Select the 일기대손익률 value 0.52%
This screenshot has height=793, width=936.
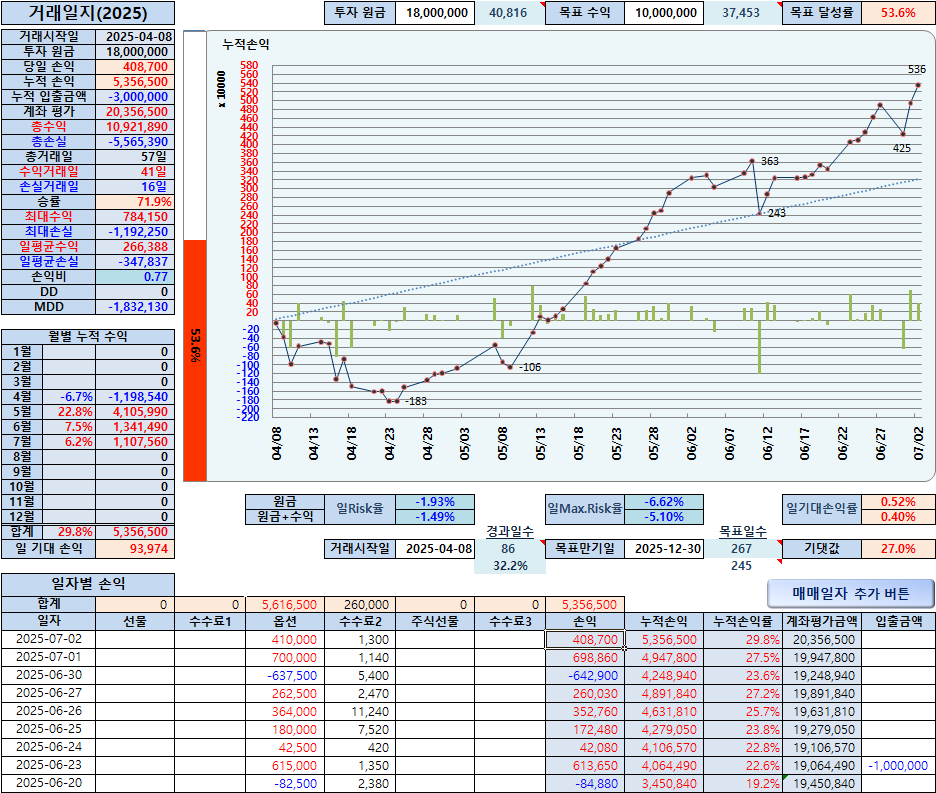(898, 502)
